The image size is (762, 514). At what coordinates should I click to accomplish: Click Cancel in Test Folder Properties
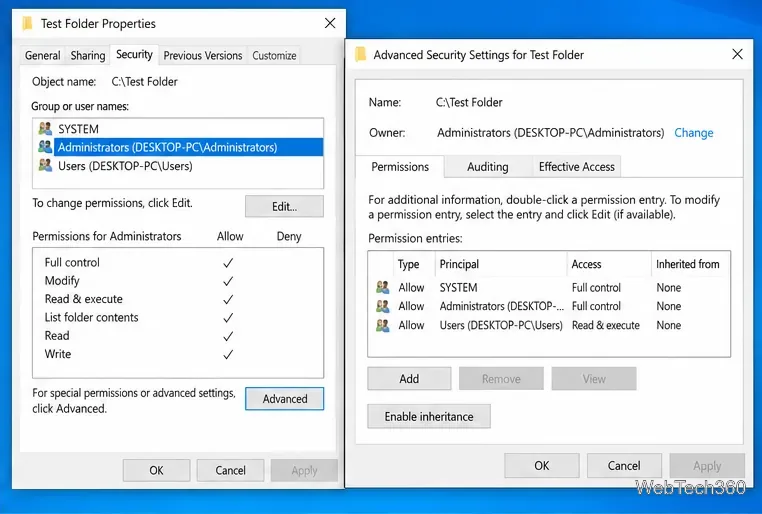point(230,470)
